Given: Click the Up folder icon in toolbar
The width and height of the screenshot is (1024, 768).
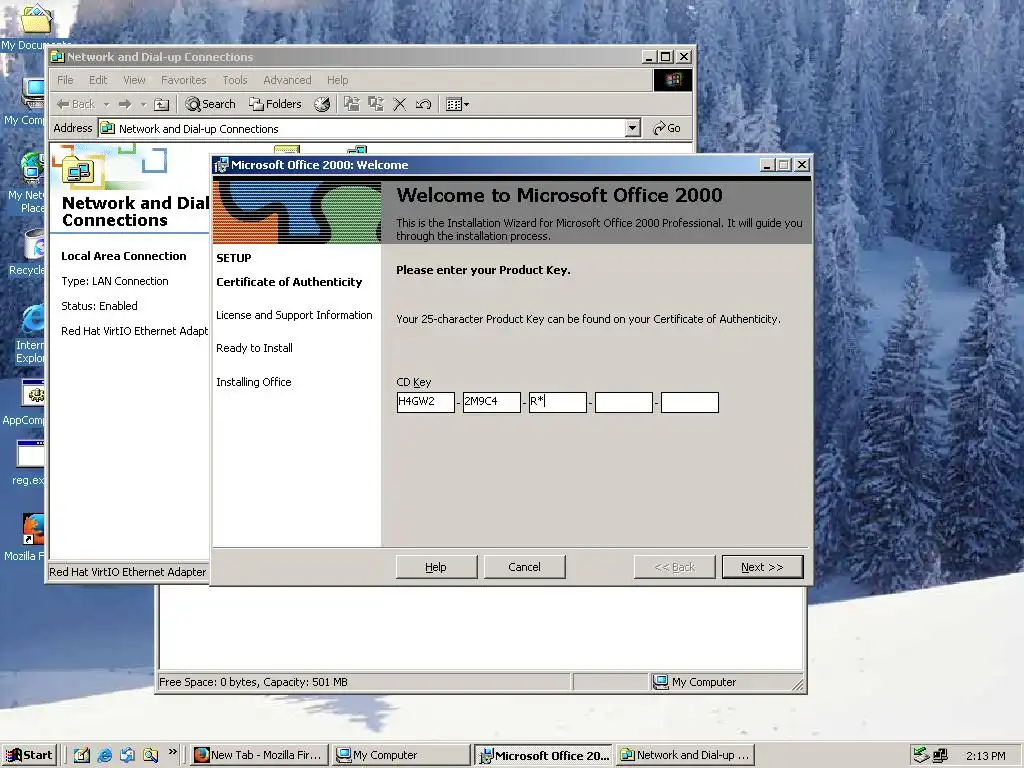Looking at the screenshot, I should click(161, 104).
